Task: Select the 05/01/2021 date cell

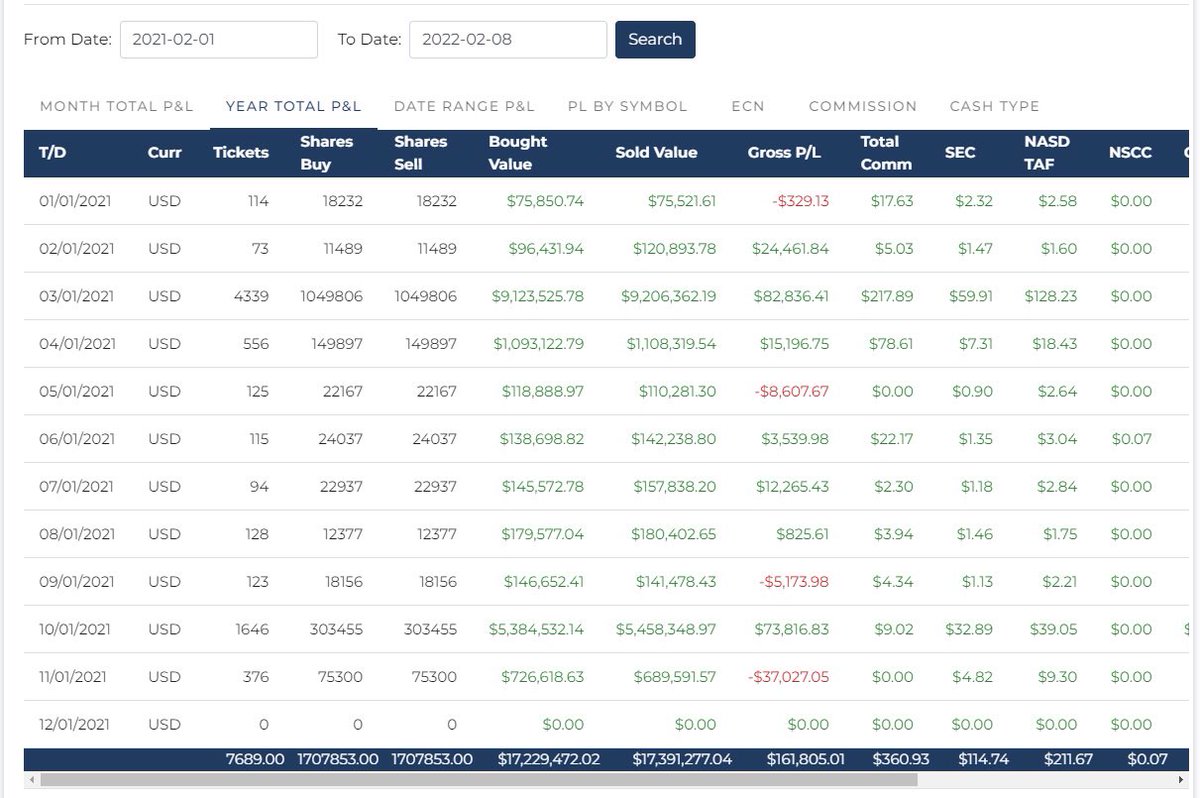Action: pyautogui.click(x=77, y=391)
